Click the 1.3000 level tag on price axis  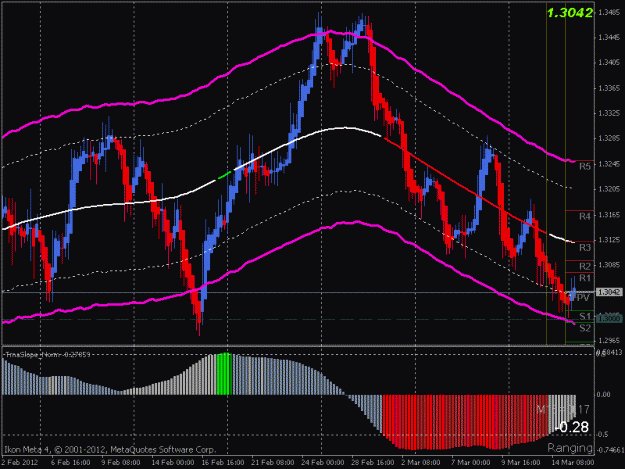[x=609, y=318]
